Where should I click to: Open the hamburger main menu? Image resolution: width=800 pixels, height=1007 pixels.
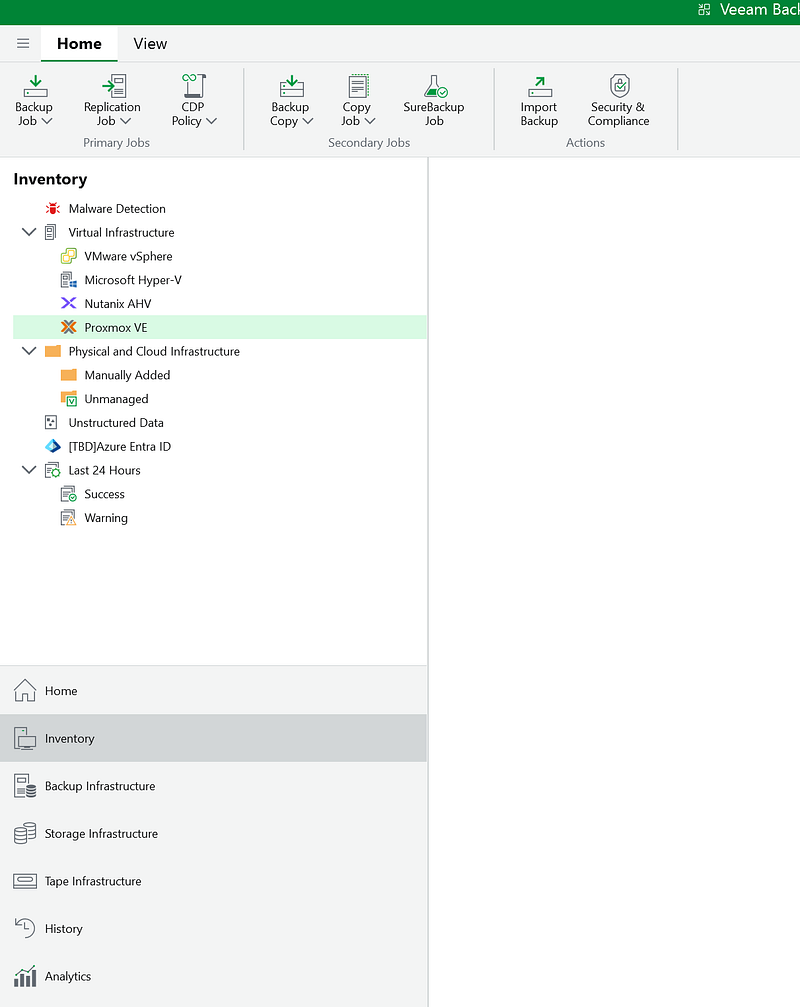coord(23,44)
